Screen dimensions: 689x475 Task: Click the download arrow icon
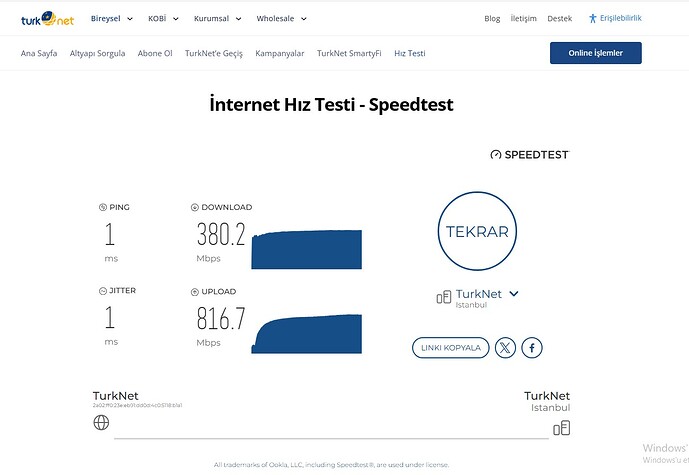(195, 207)
